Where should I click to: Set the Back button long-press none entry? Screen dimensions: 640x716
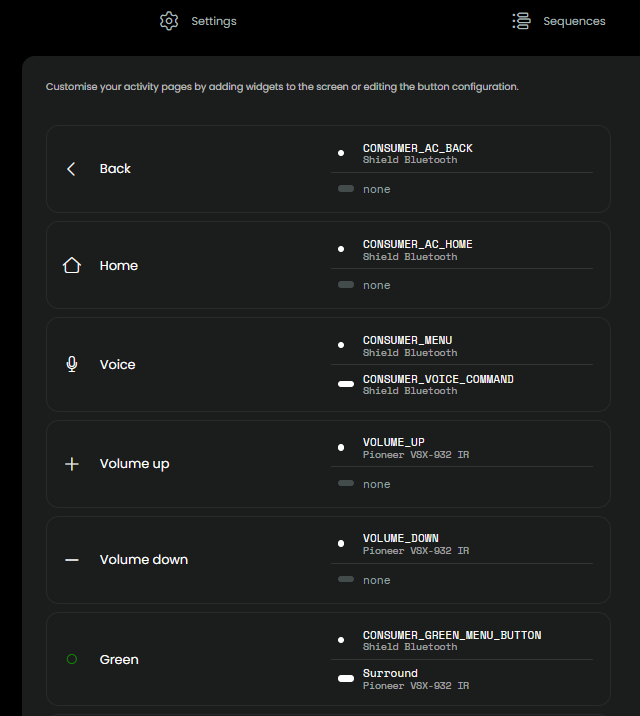[462, 189]
